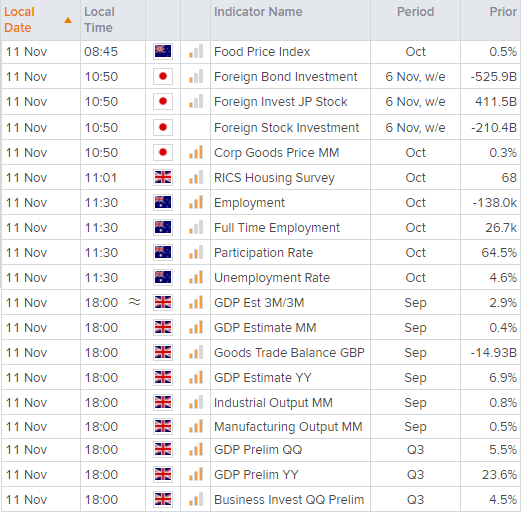The image size is (521, 513).
Task: Click the importance bars in the Employment row
Action: coord(196,203)
